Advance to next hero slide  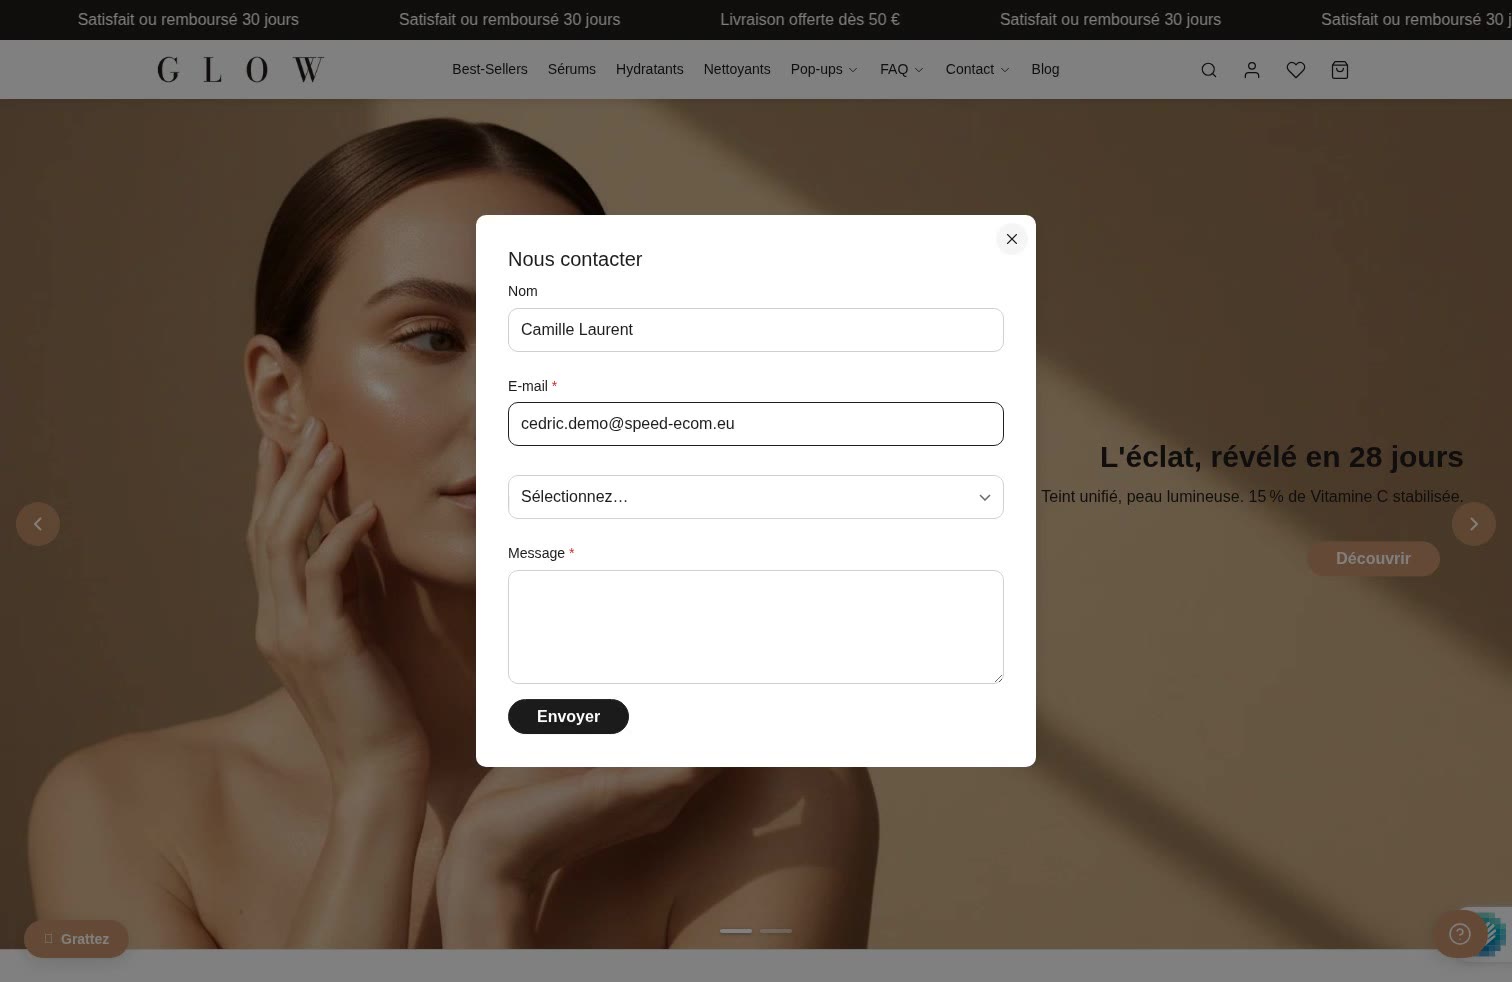1474,524
